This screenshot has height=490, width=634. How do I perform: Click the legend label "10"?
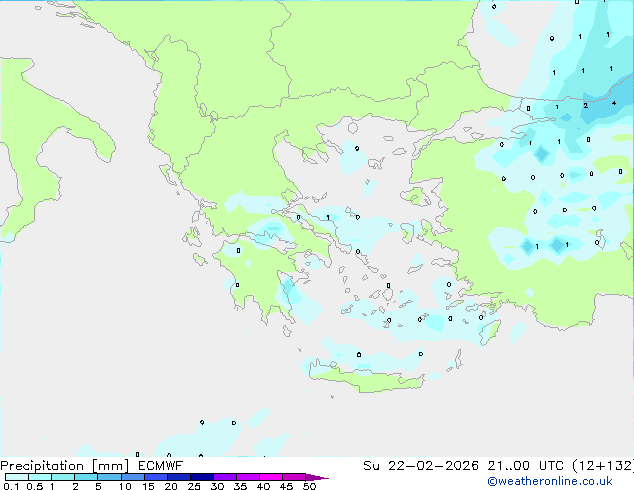pos(125,486)
